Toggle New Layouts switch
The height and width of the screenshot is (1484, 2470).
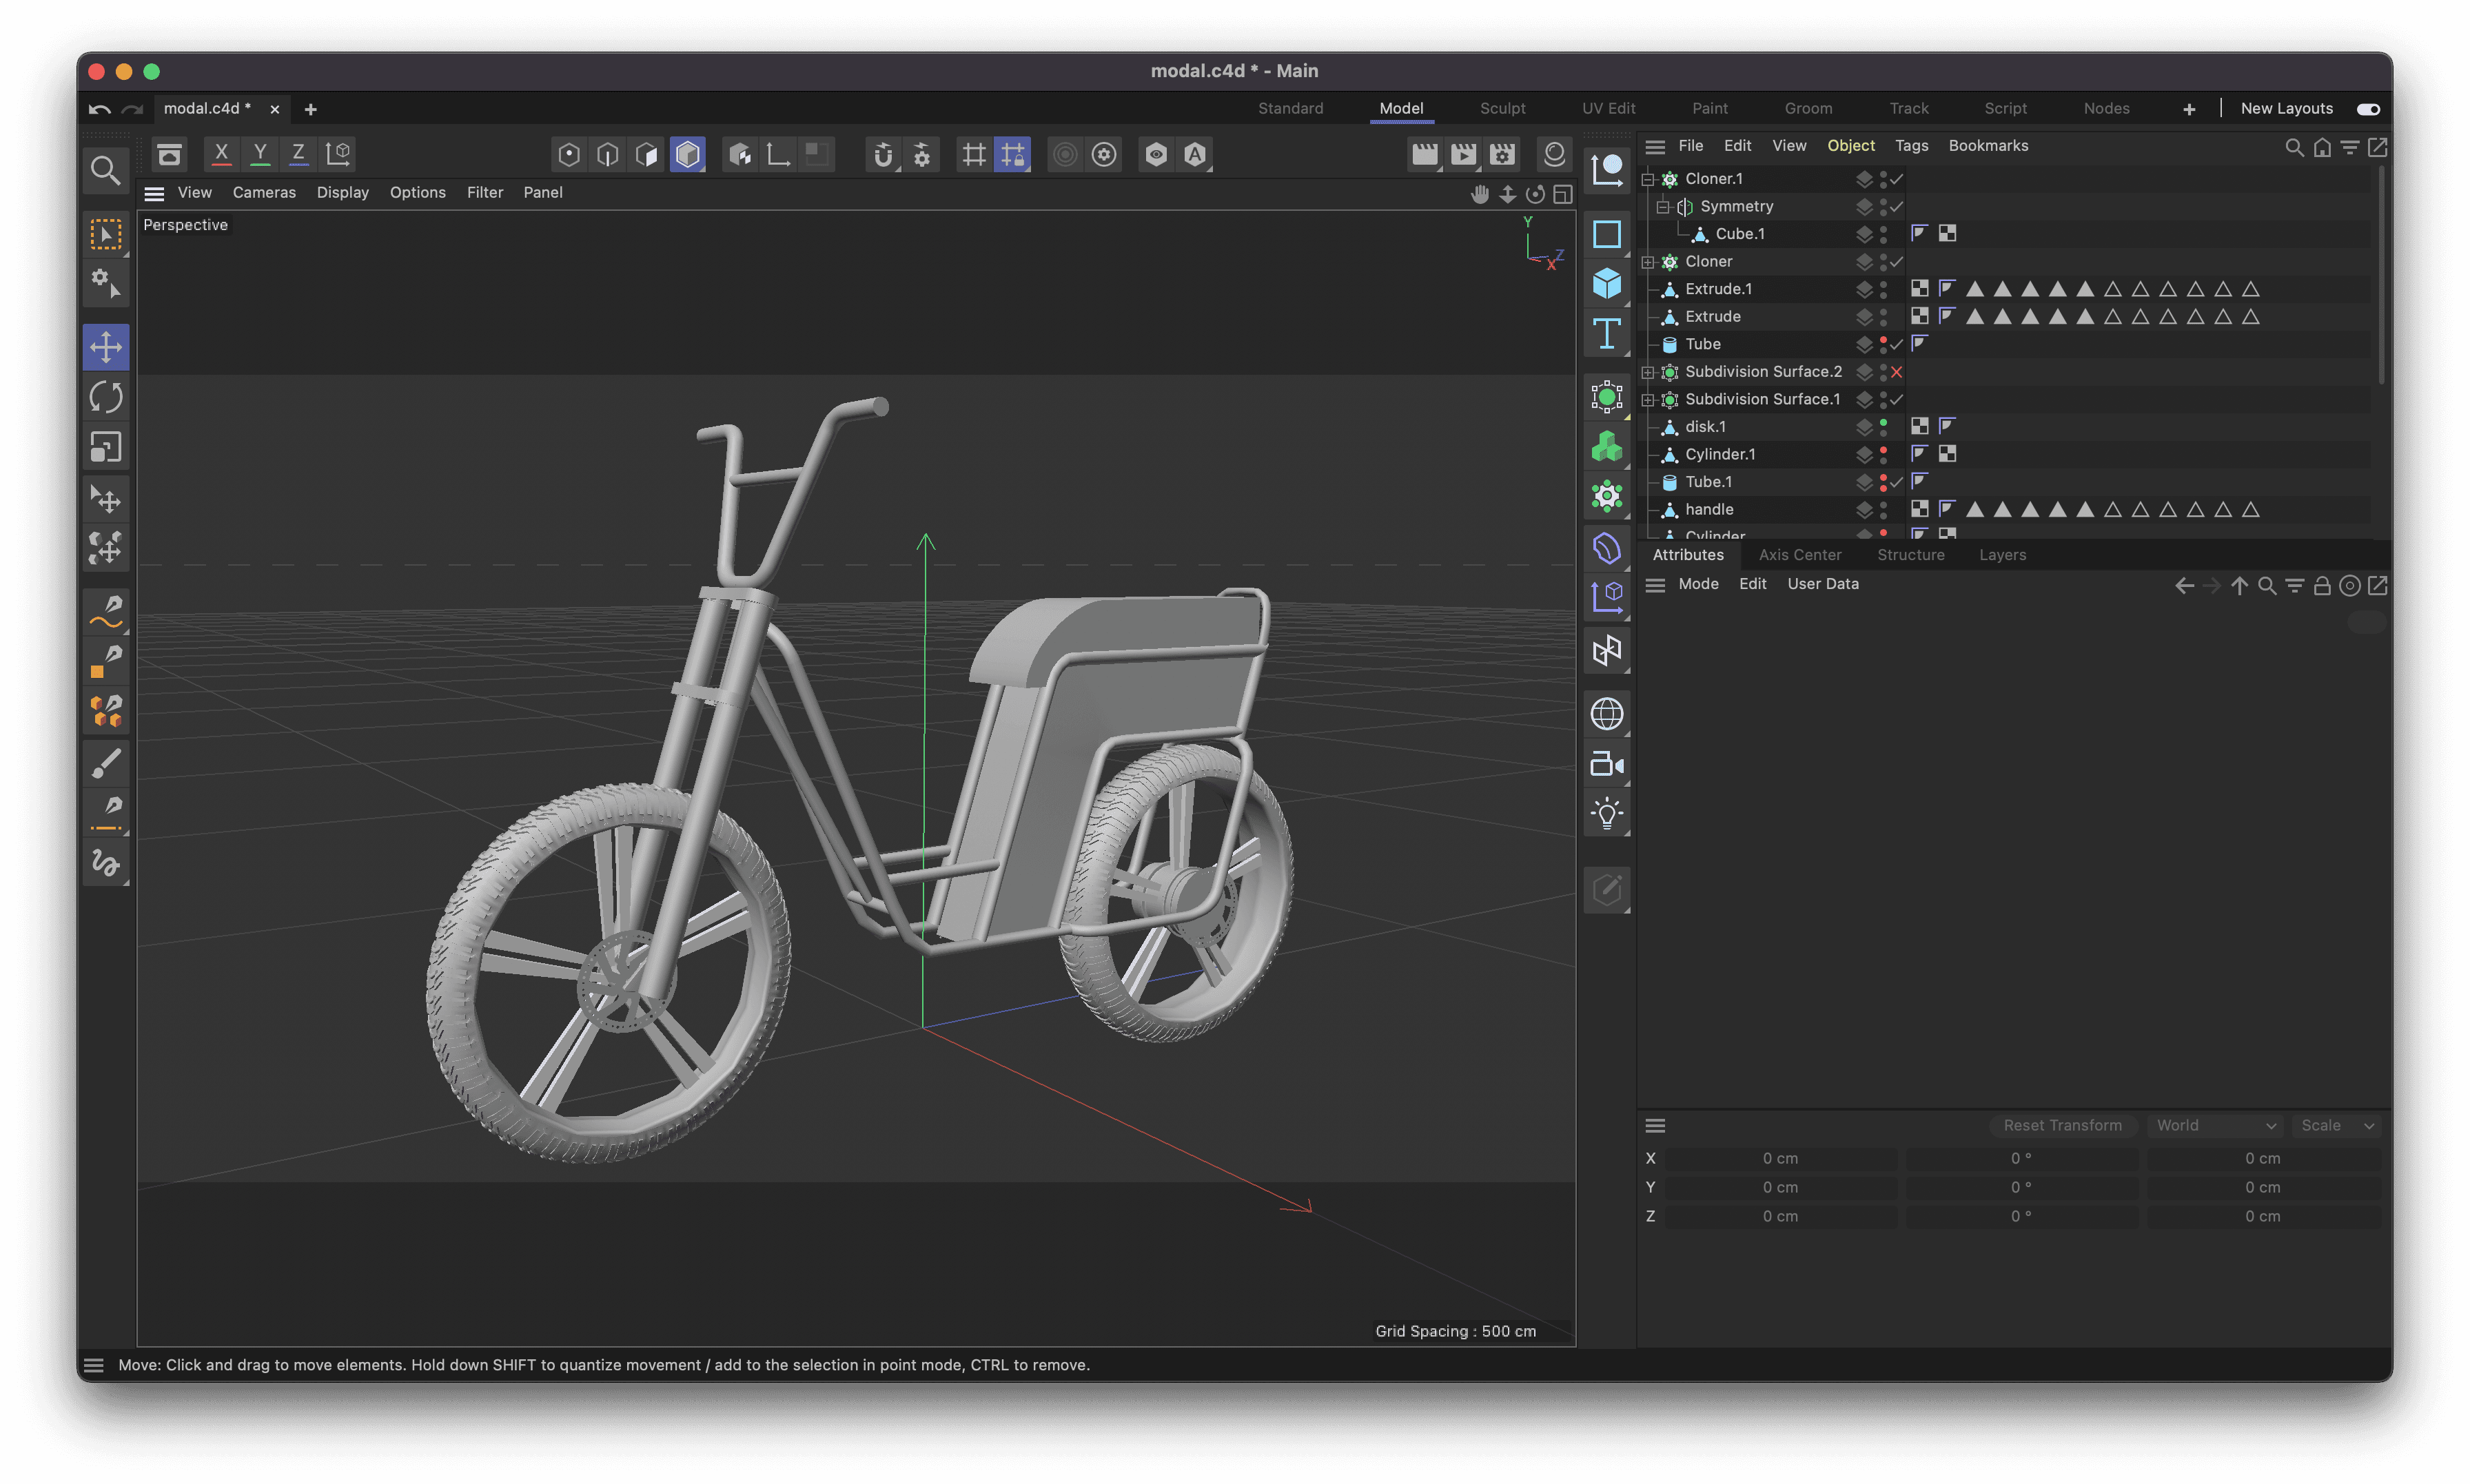click(2368, 109)
